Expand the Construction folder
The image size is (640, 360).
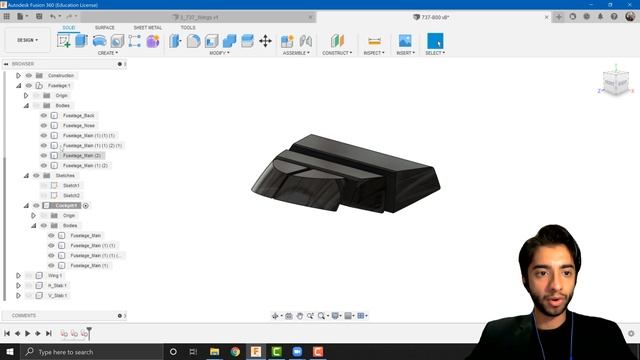[x=18, y=76]
